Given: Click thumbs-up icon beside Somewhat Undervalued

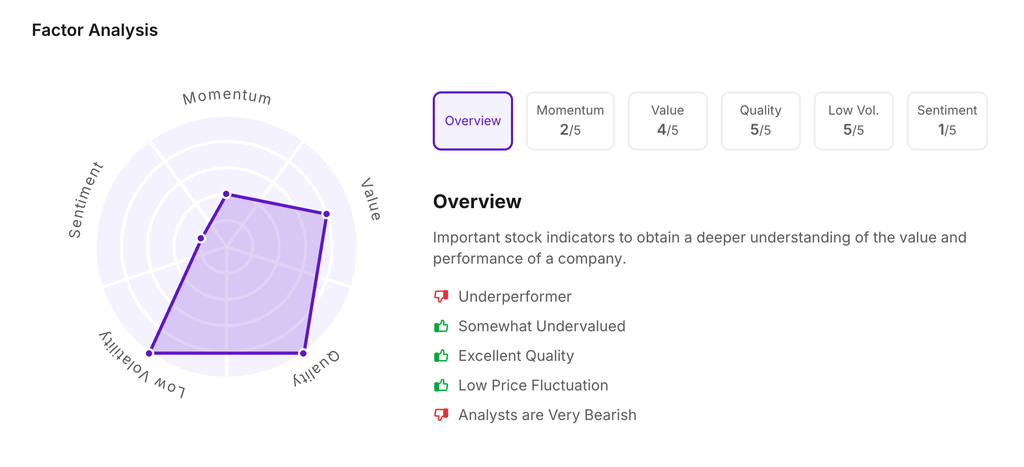Looking at the screenshot, I should coord(441,326).
